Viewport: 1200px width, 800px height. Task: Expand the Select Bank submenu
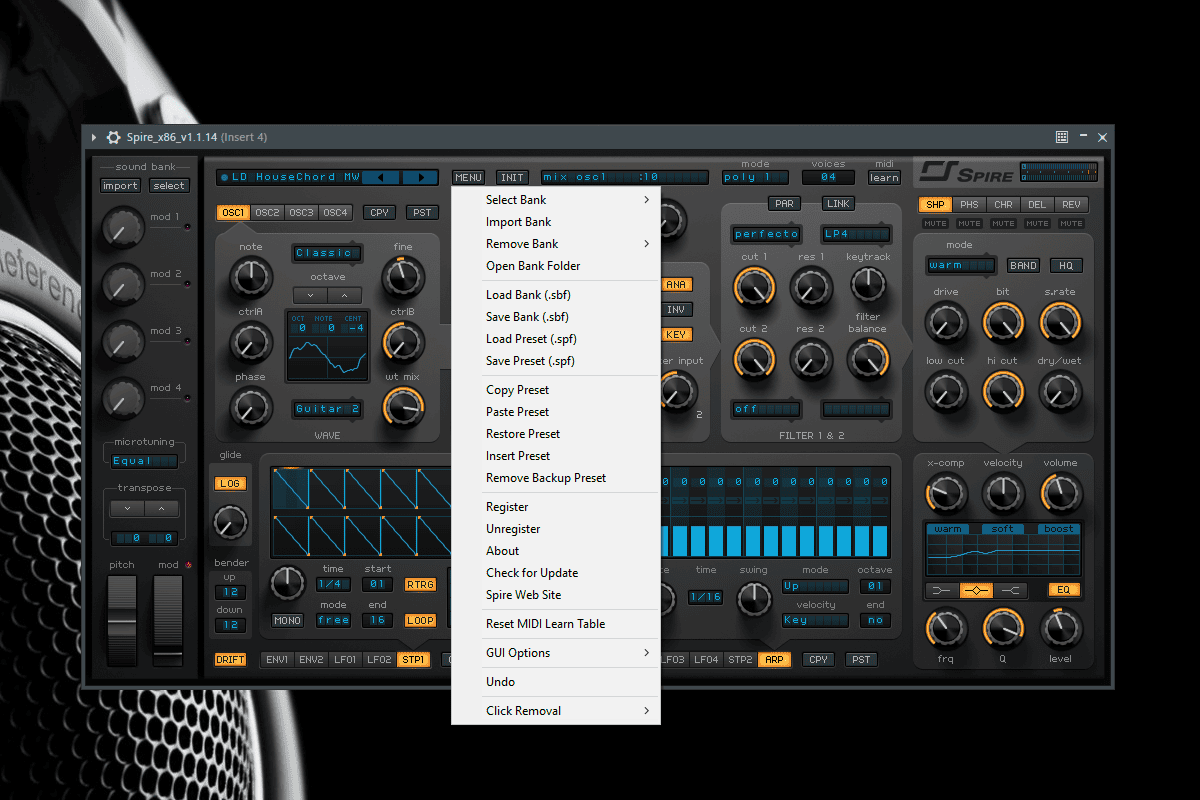click(x=556, y=200)
